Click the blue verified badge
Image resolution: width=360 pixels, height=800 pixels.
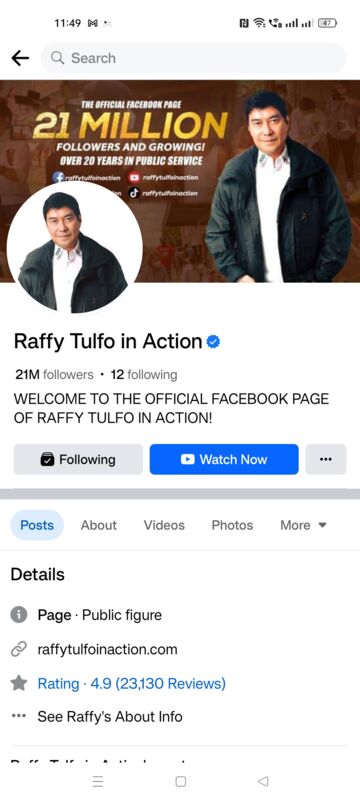coord(213,342)
